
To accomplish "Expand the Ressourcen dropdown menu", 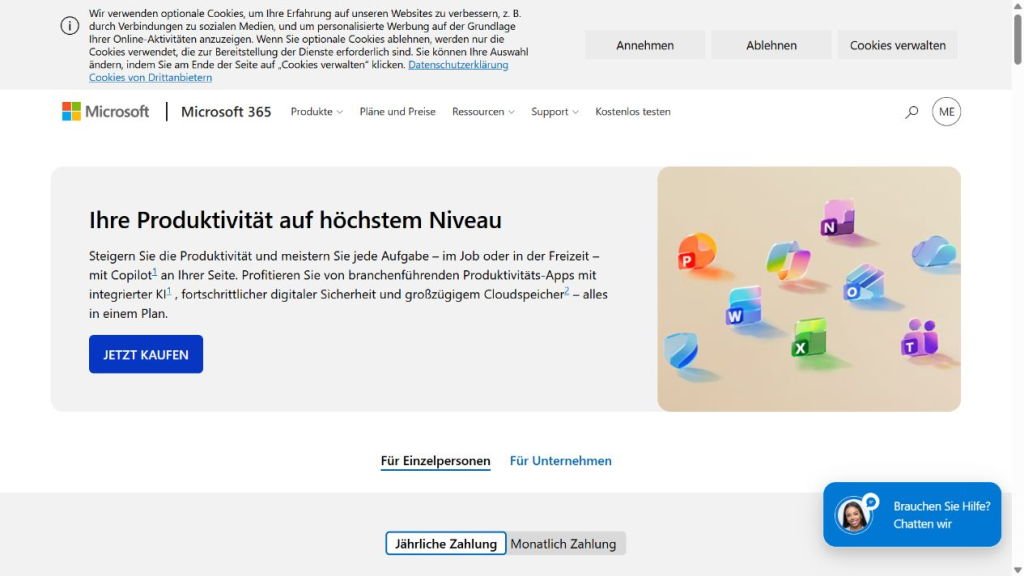I will point(483,112).
